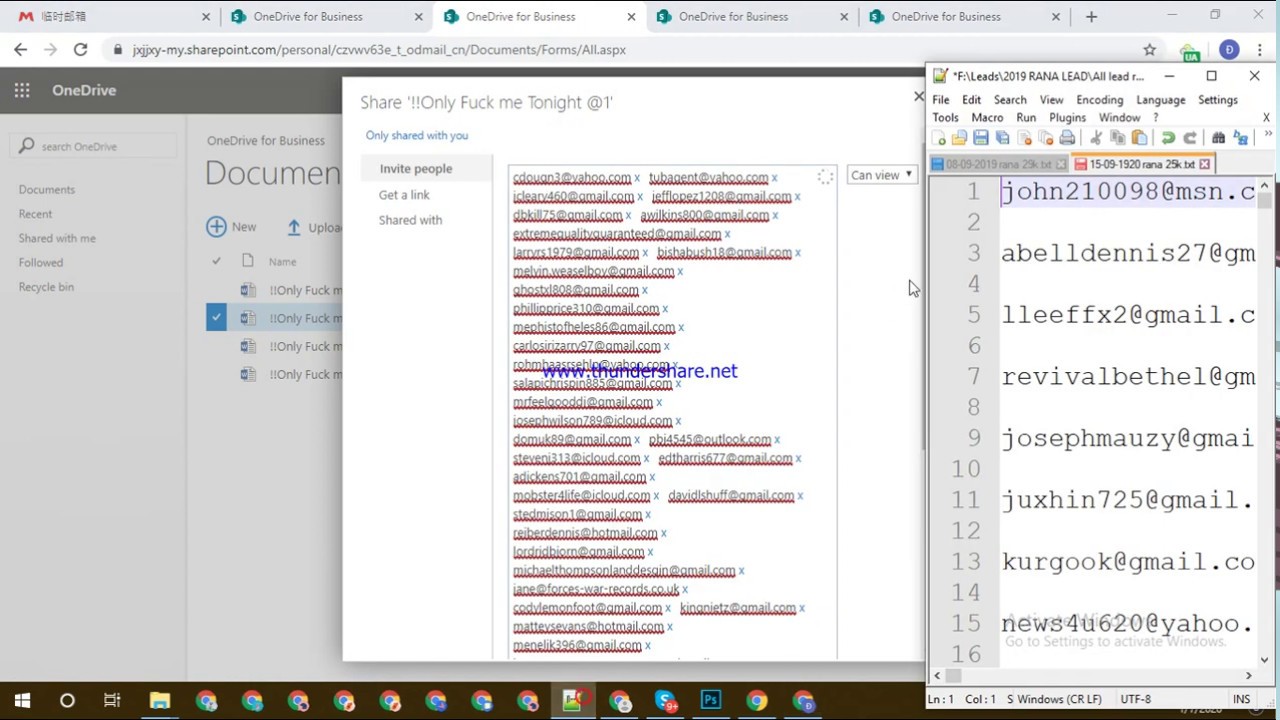
Task: Click the Redo arrow in Notepad++
Action: [x=1190, y=138]
